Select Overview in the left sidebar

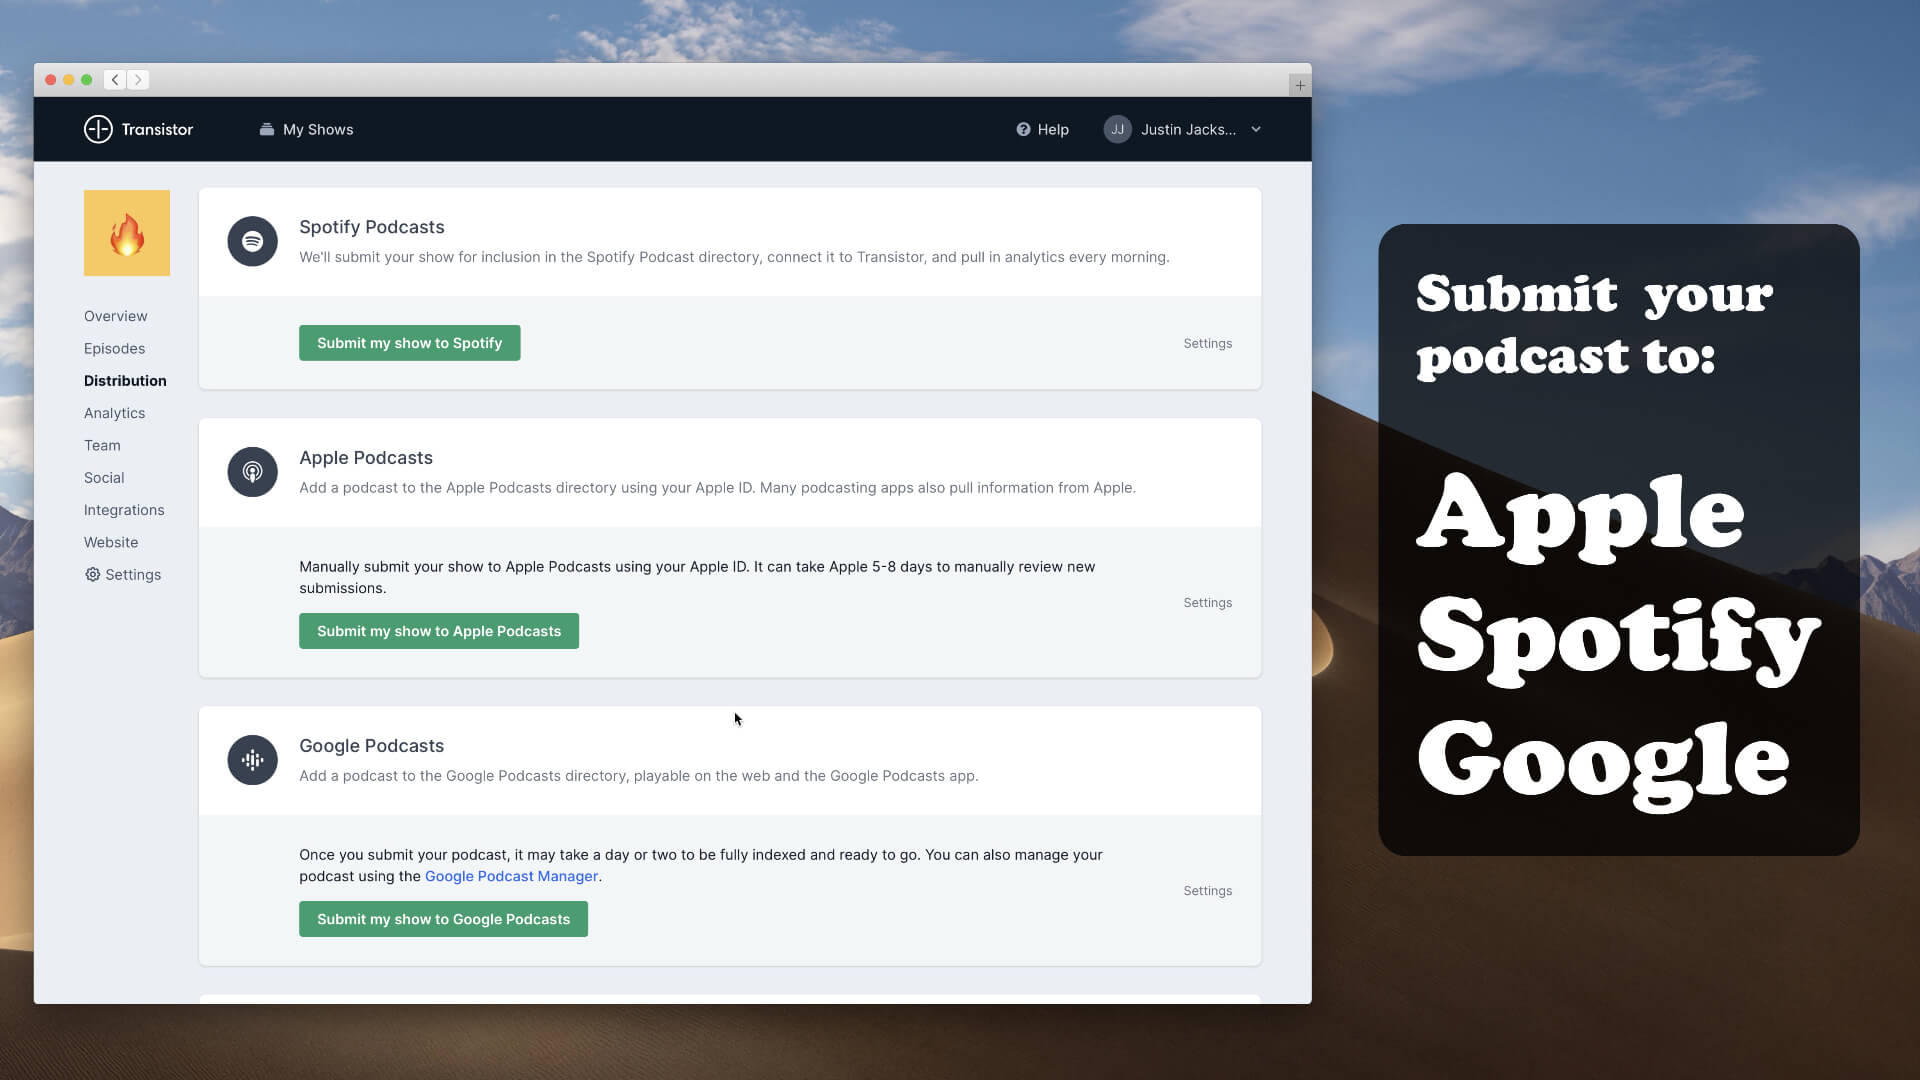[116, 315]
